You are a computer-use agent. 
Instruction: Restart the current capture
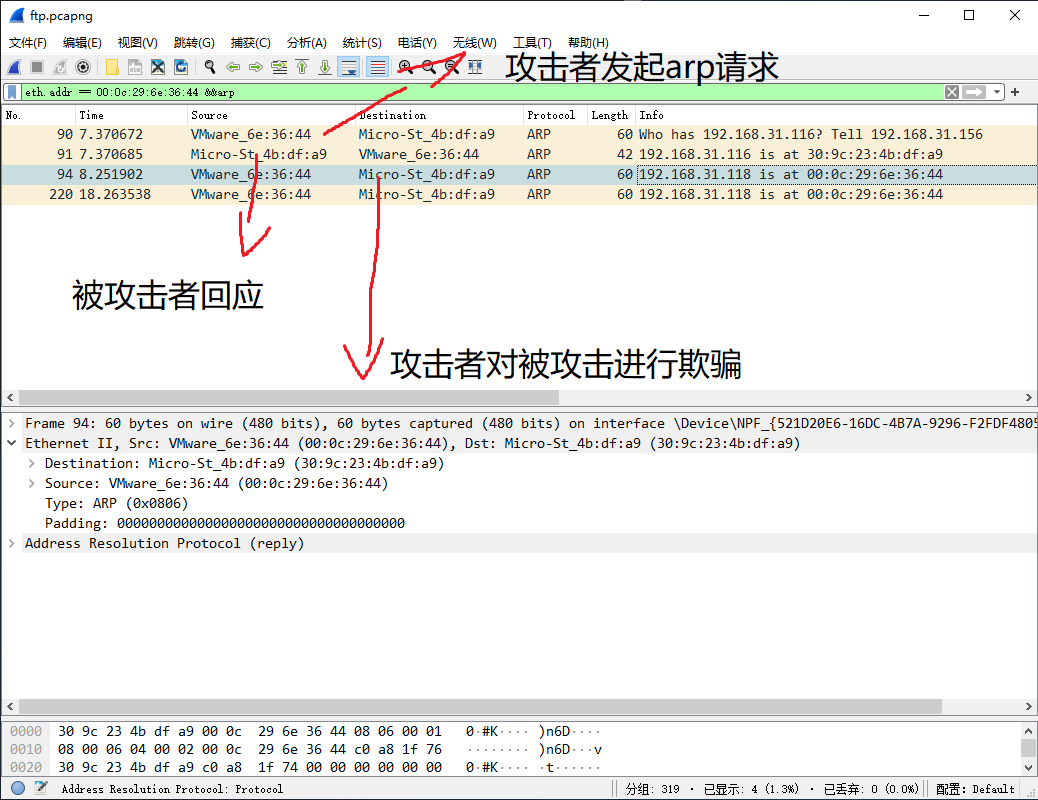point(60,67)
